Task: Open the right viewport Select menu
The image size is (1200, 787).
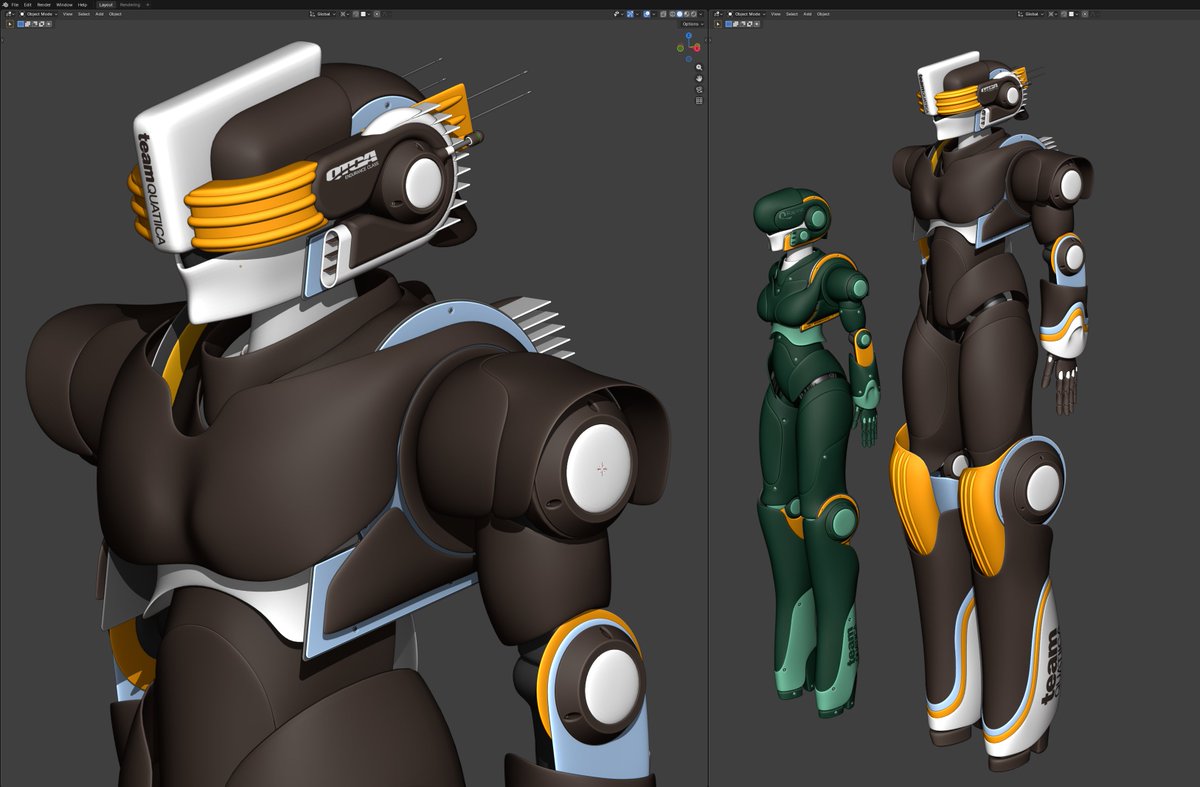Action: (792, 14)
